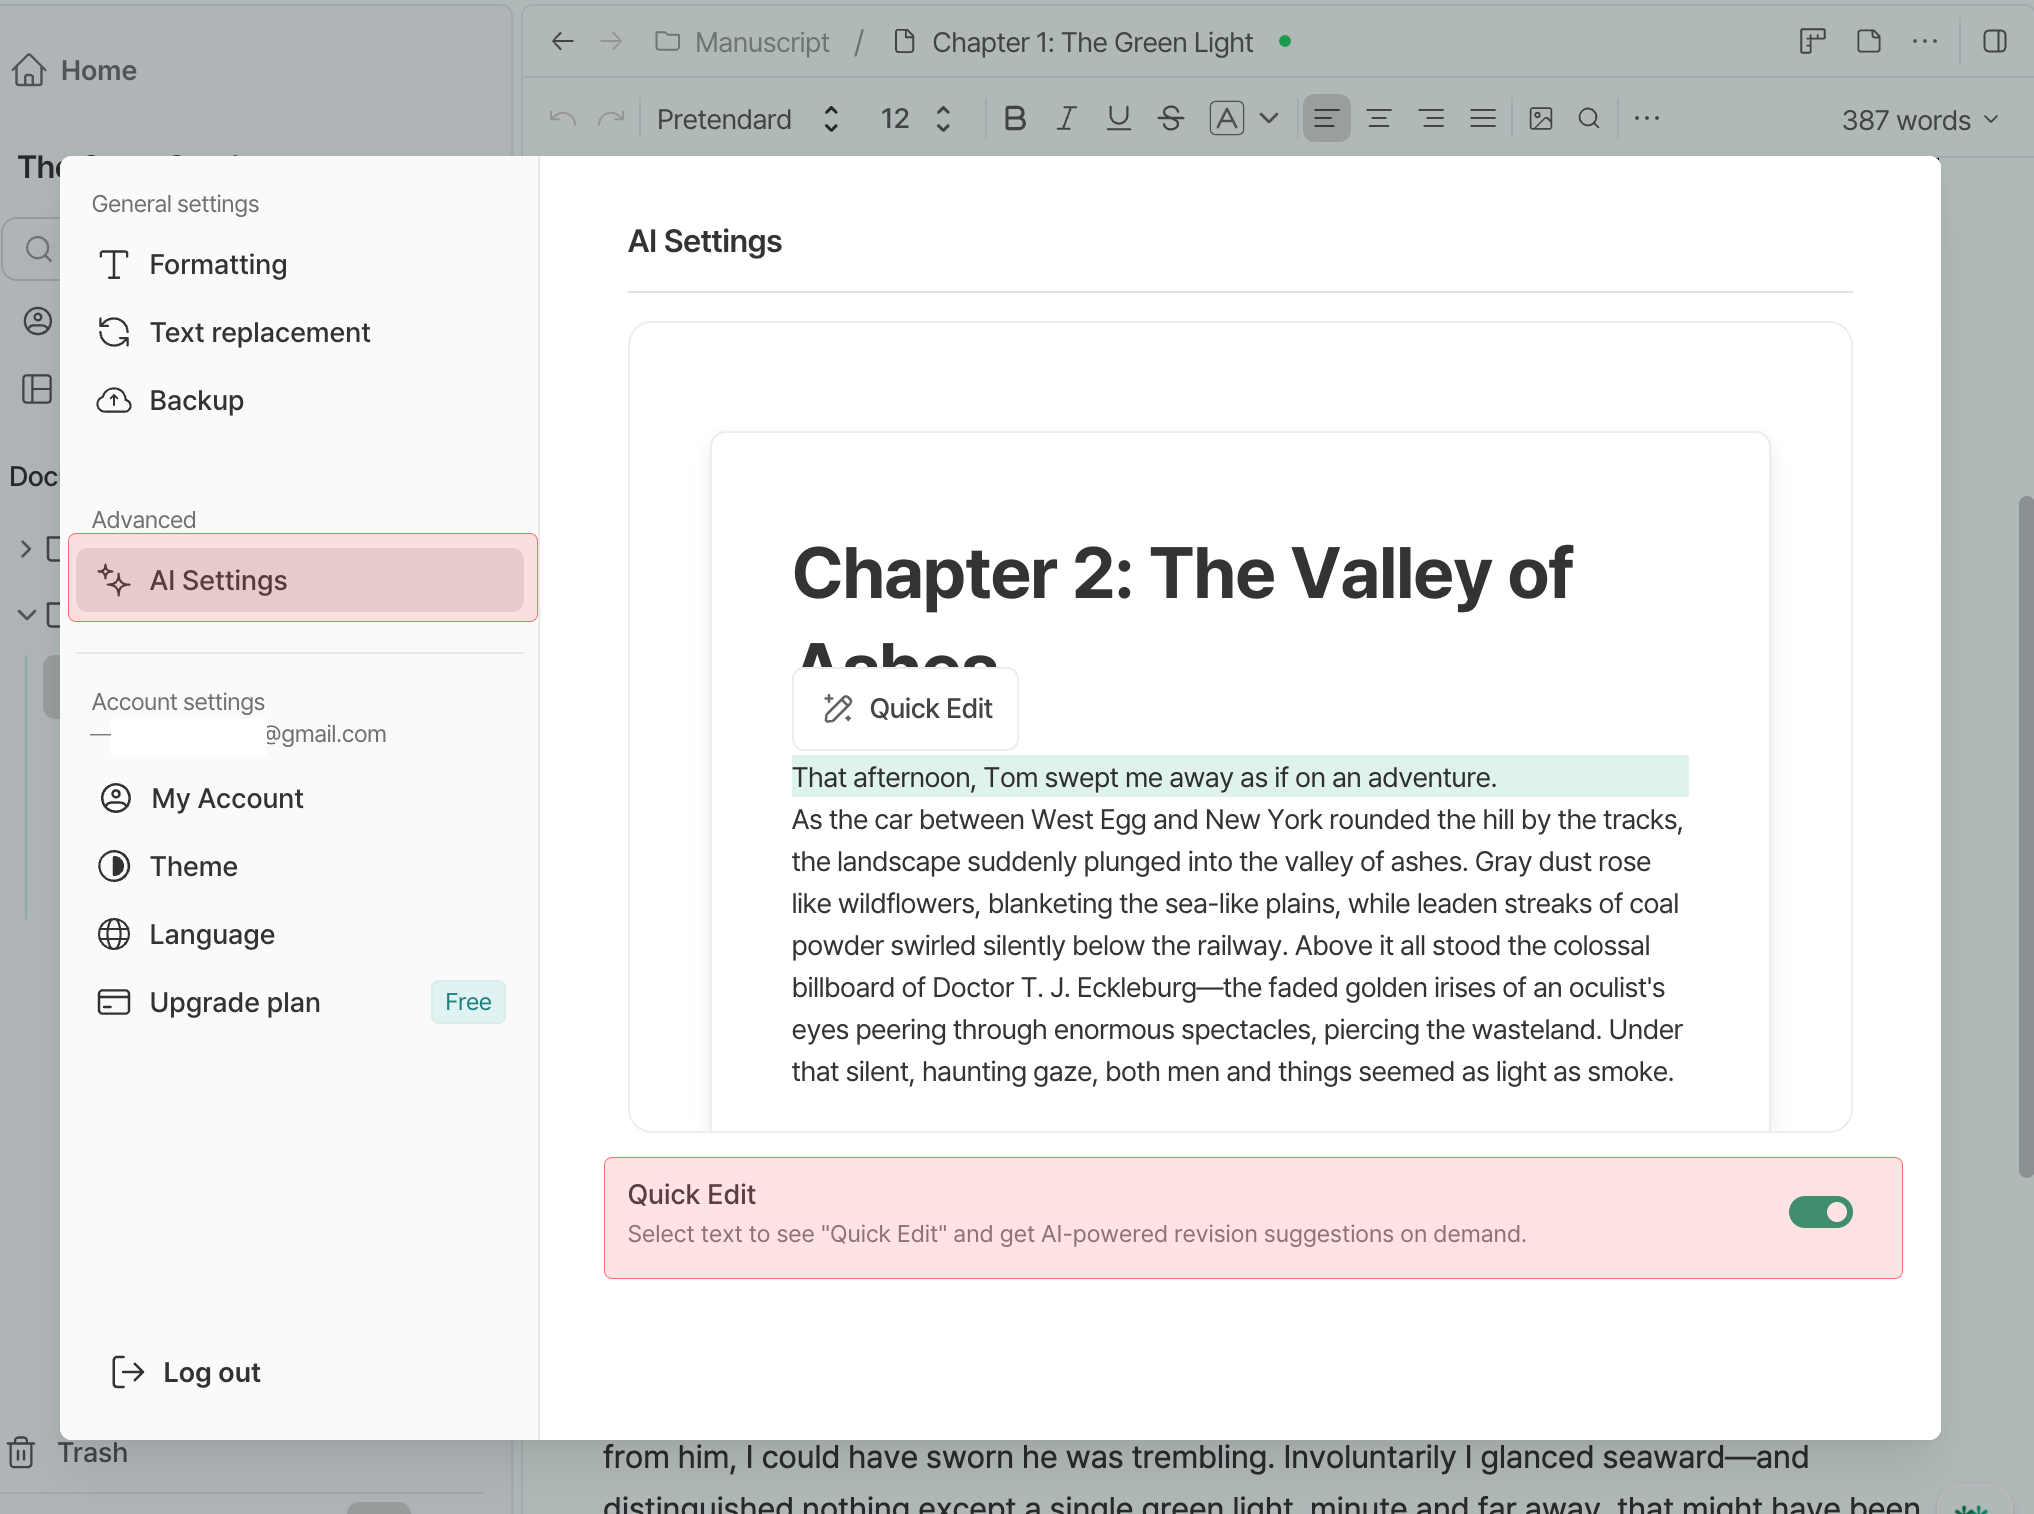Align text left
Viewport: 2034px width, 1514px height.
(x=1326, y=119)
